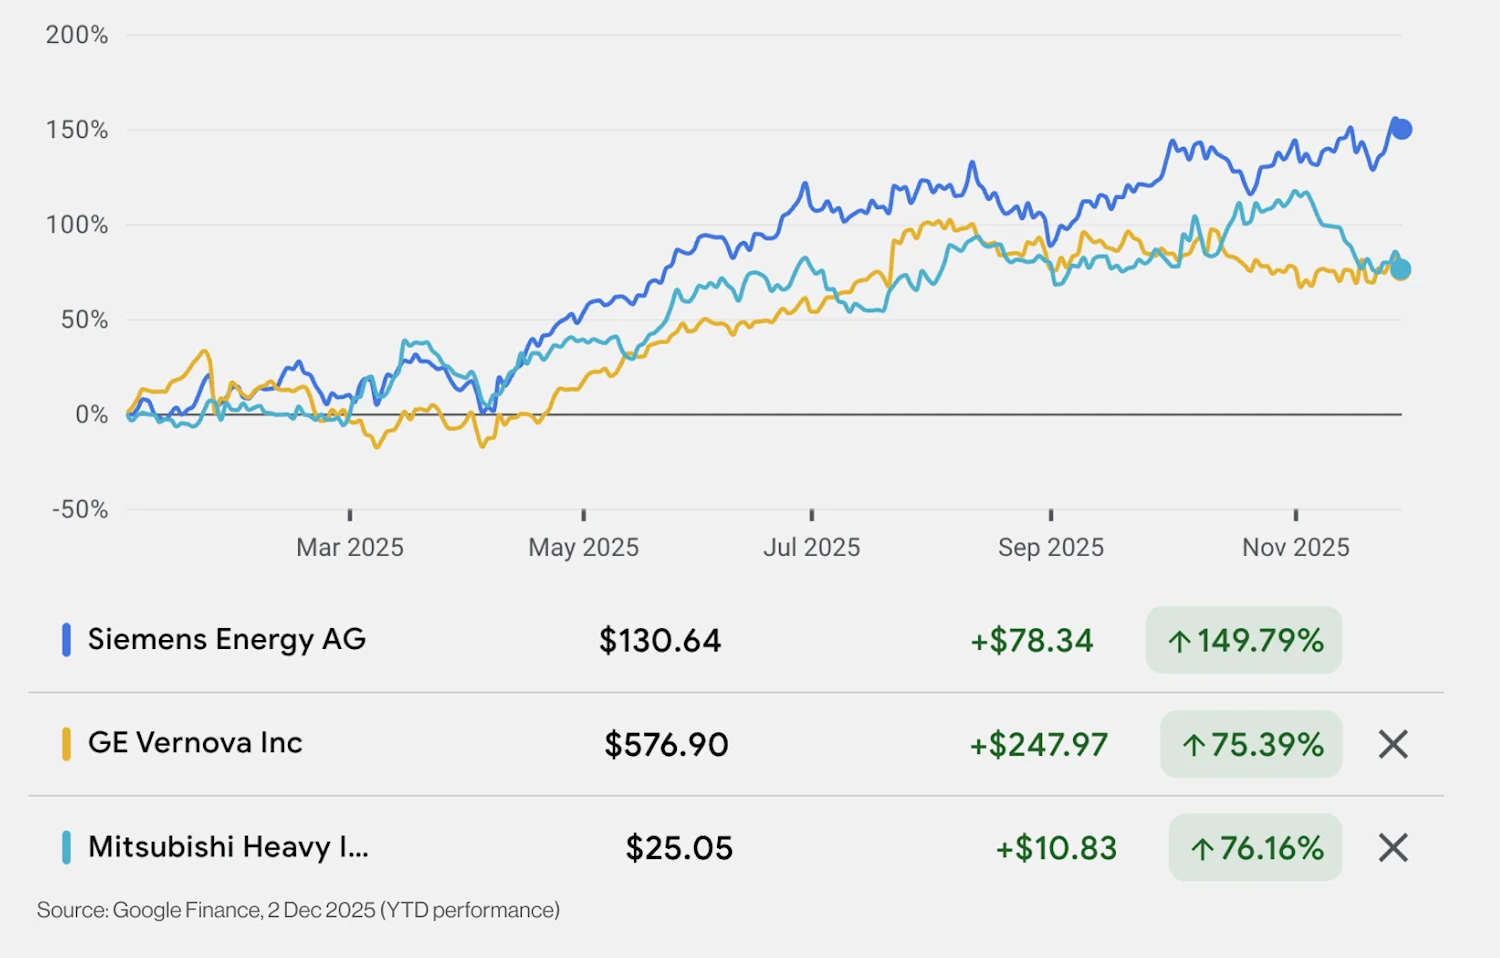Select the blue endpoint dot on the chart

click(x=1400, y=128)
